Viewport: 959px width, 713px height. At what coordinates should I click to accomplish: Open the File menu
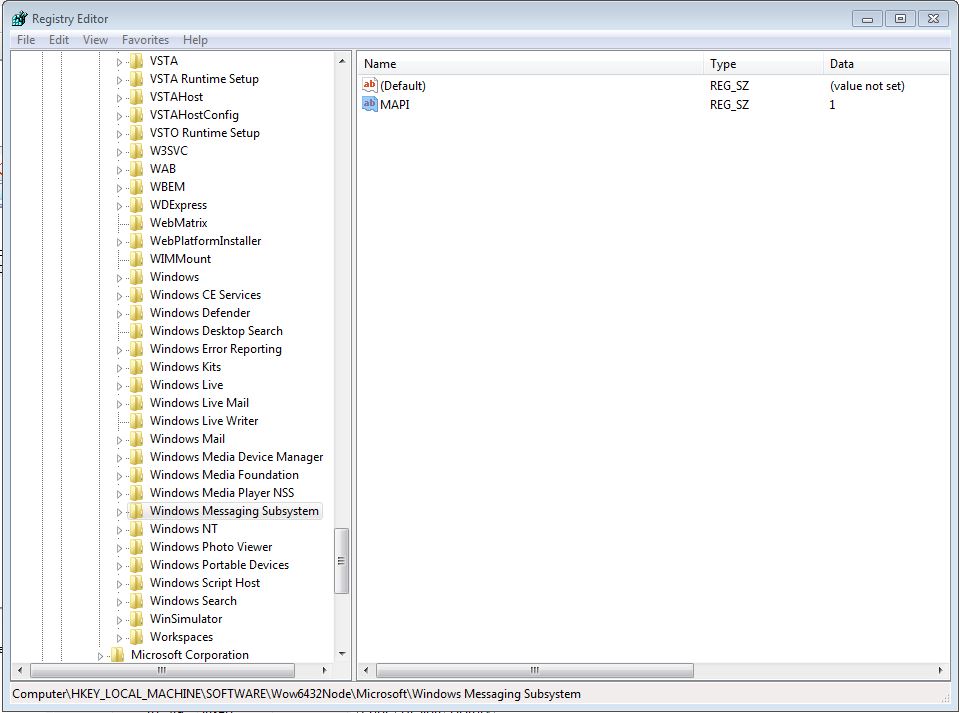click(x=26, y=40)
